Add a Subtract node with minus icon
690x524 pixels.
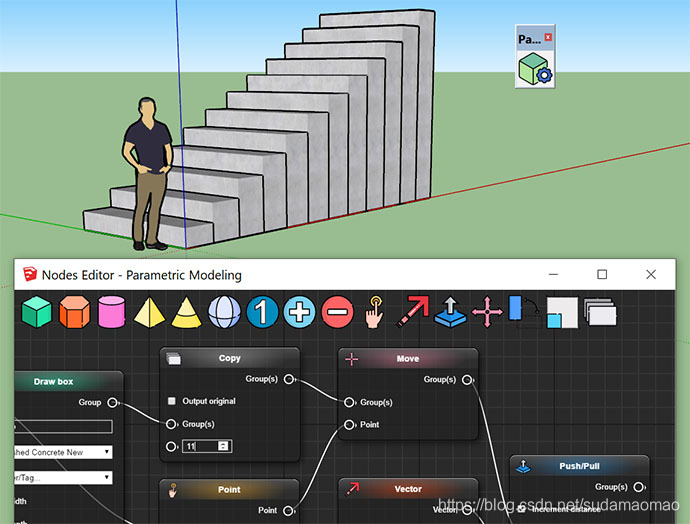coord(337,312)
